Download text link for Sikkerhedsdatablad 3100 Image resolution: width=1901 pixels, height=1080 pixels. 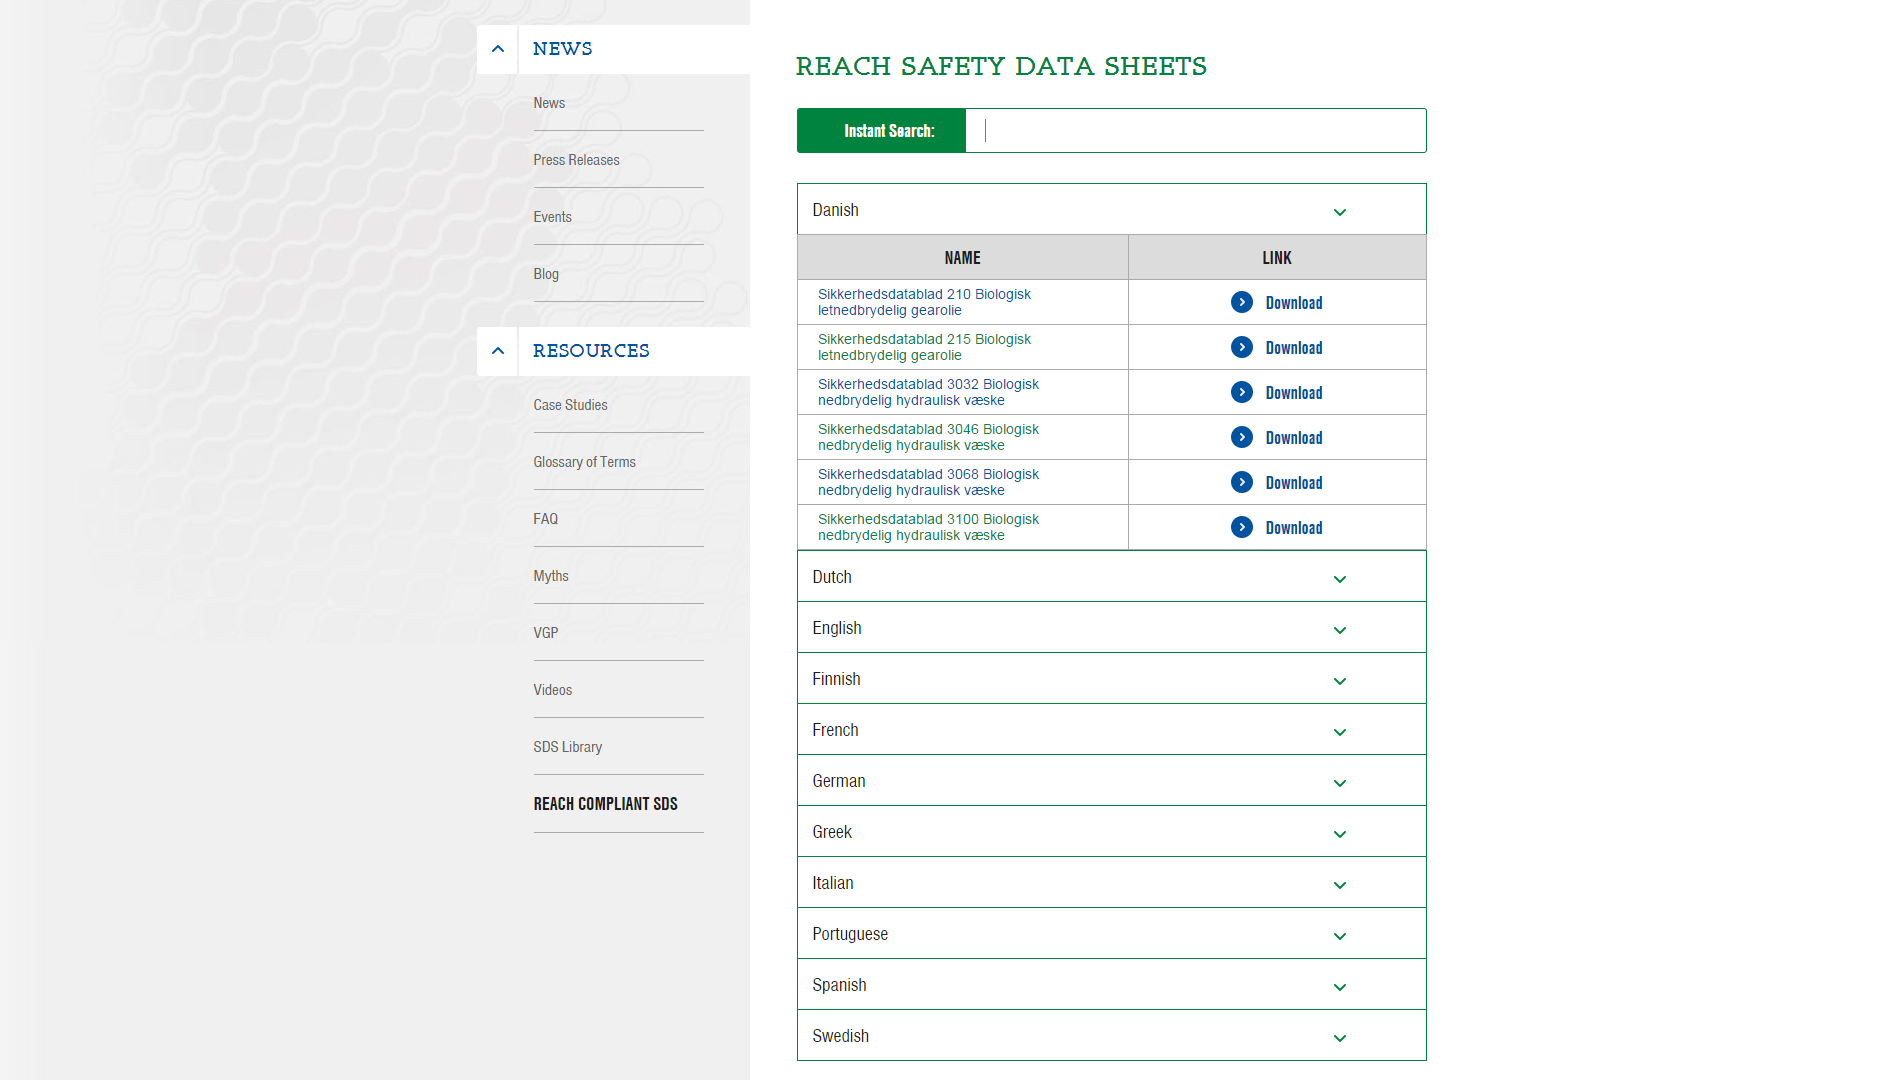pyautogui.click(x=1293, y=528)
